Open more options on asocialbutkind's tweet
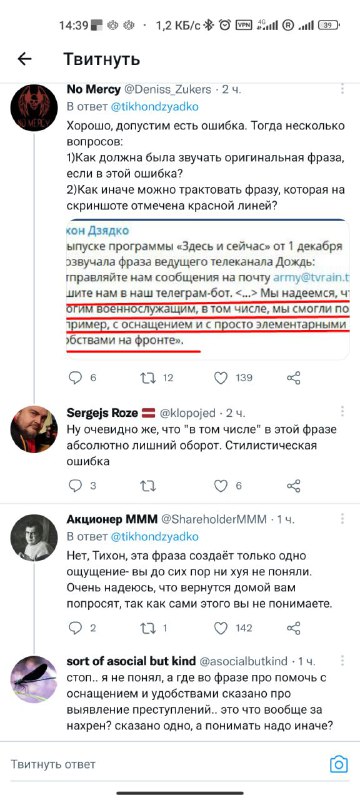 [x=342, y=660]
